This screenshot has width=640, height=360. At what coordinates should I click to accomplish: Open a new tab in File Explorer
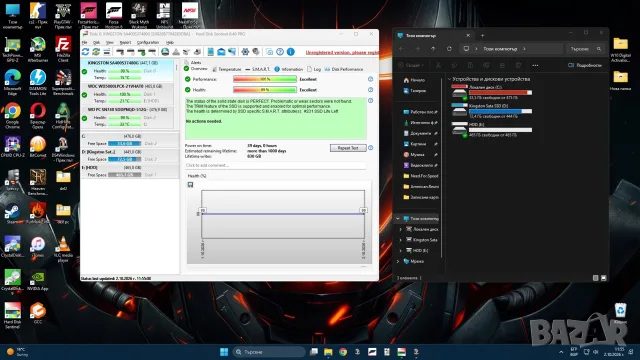(x=482, y=36)
